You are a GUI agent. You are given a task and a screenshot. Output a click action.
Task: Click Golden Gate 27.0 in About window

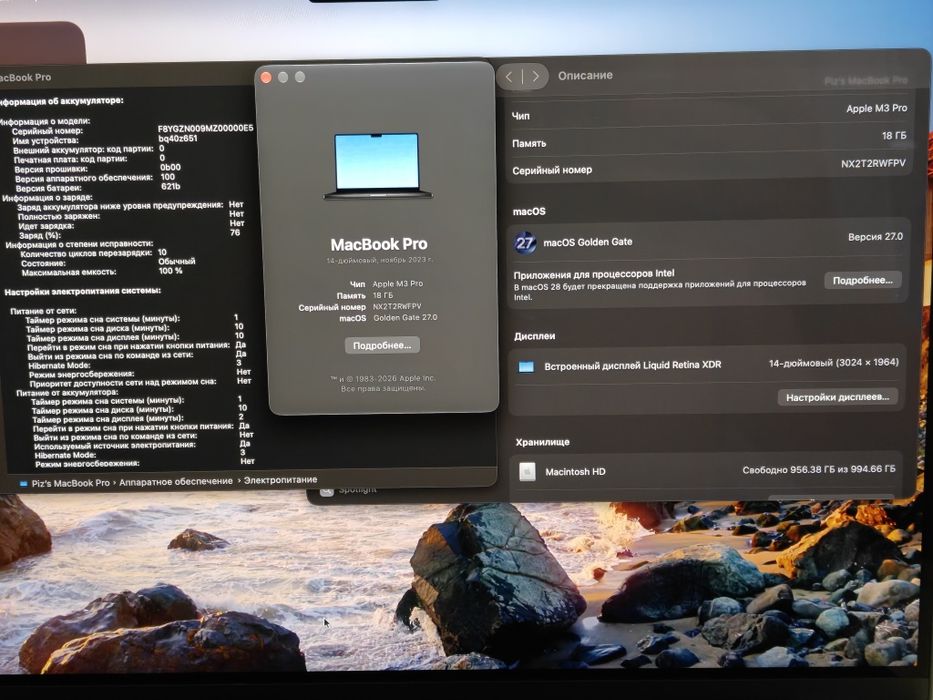(x=405, y=318)
